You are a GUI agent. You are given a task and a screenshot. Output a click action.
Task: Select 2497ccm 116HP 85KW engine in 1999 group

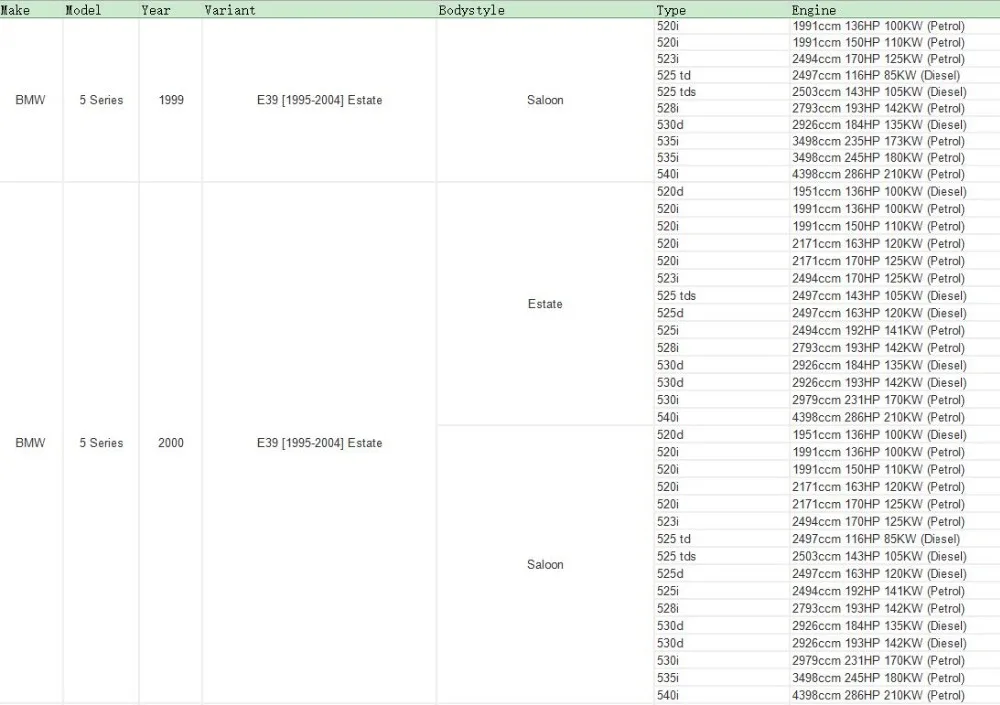coord(876,75)
